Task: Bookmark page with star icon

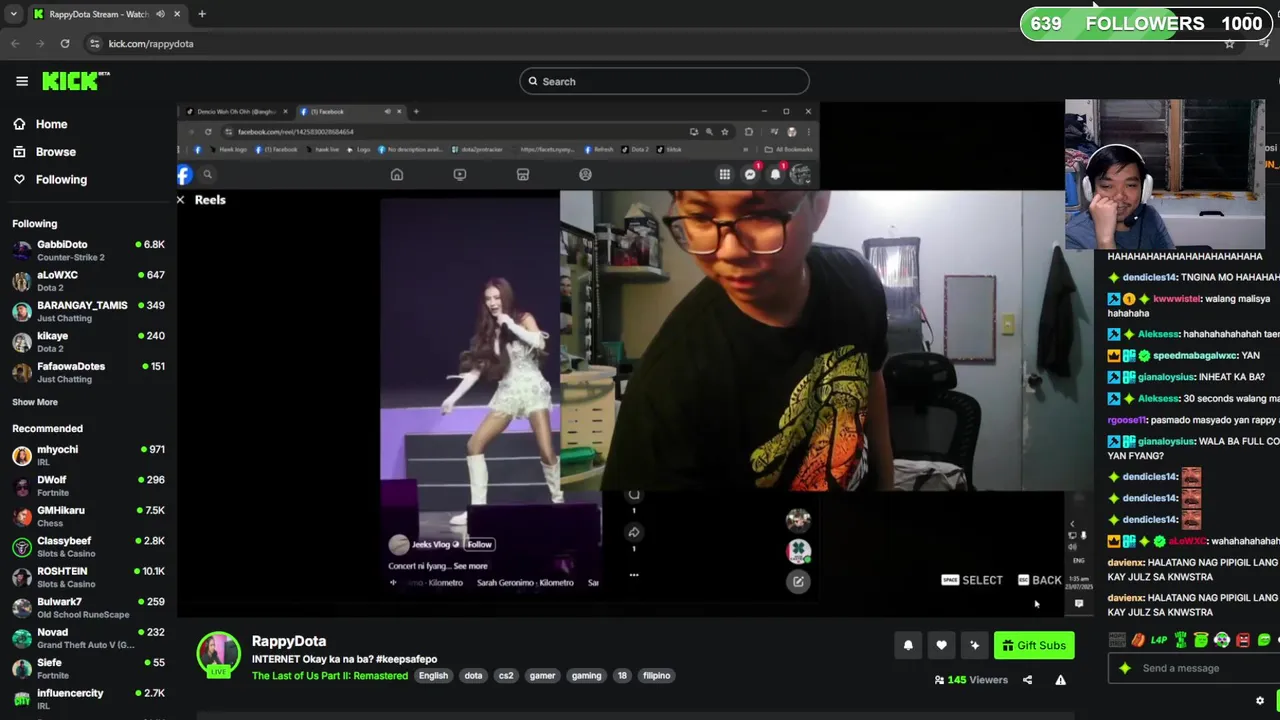Action: (1229, 43)
